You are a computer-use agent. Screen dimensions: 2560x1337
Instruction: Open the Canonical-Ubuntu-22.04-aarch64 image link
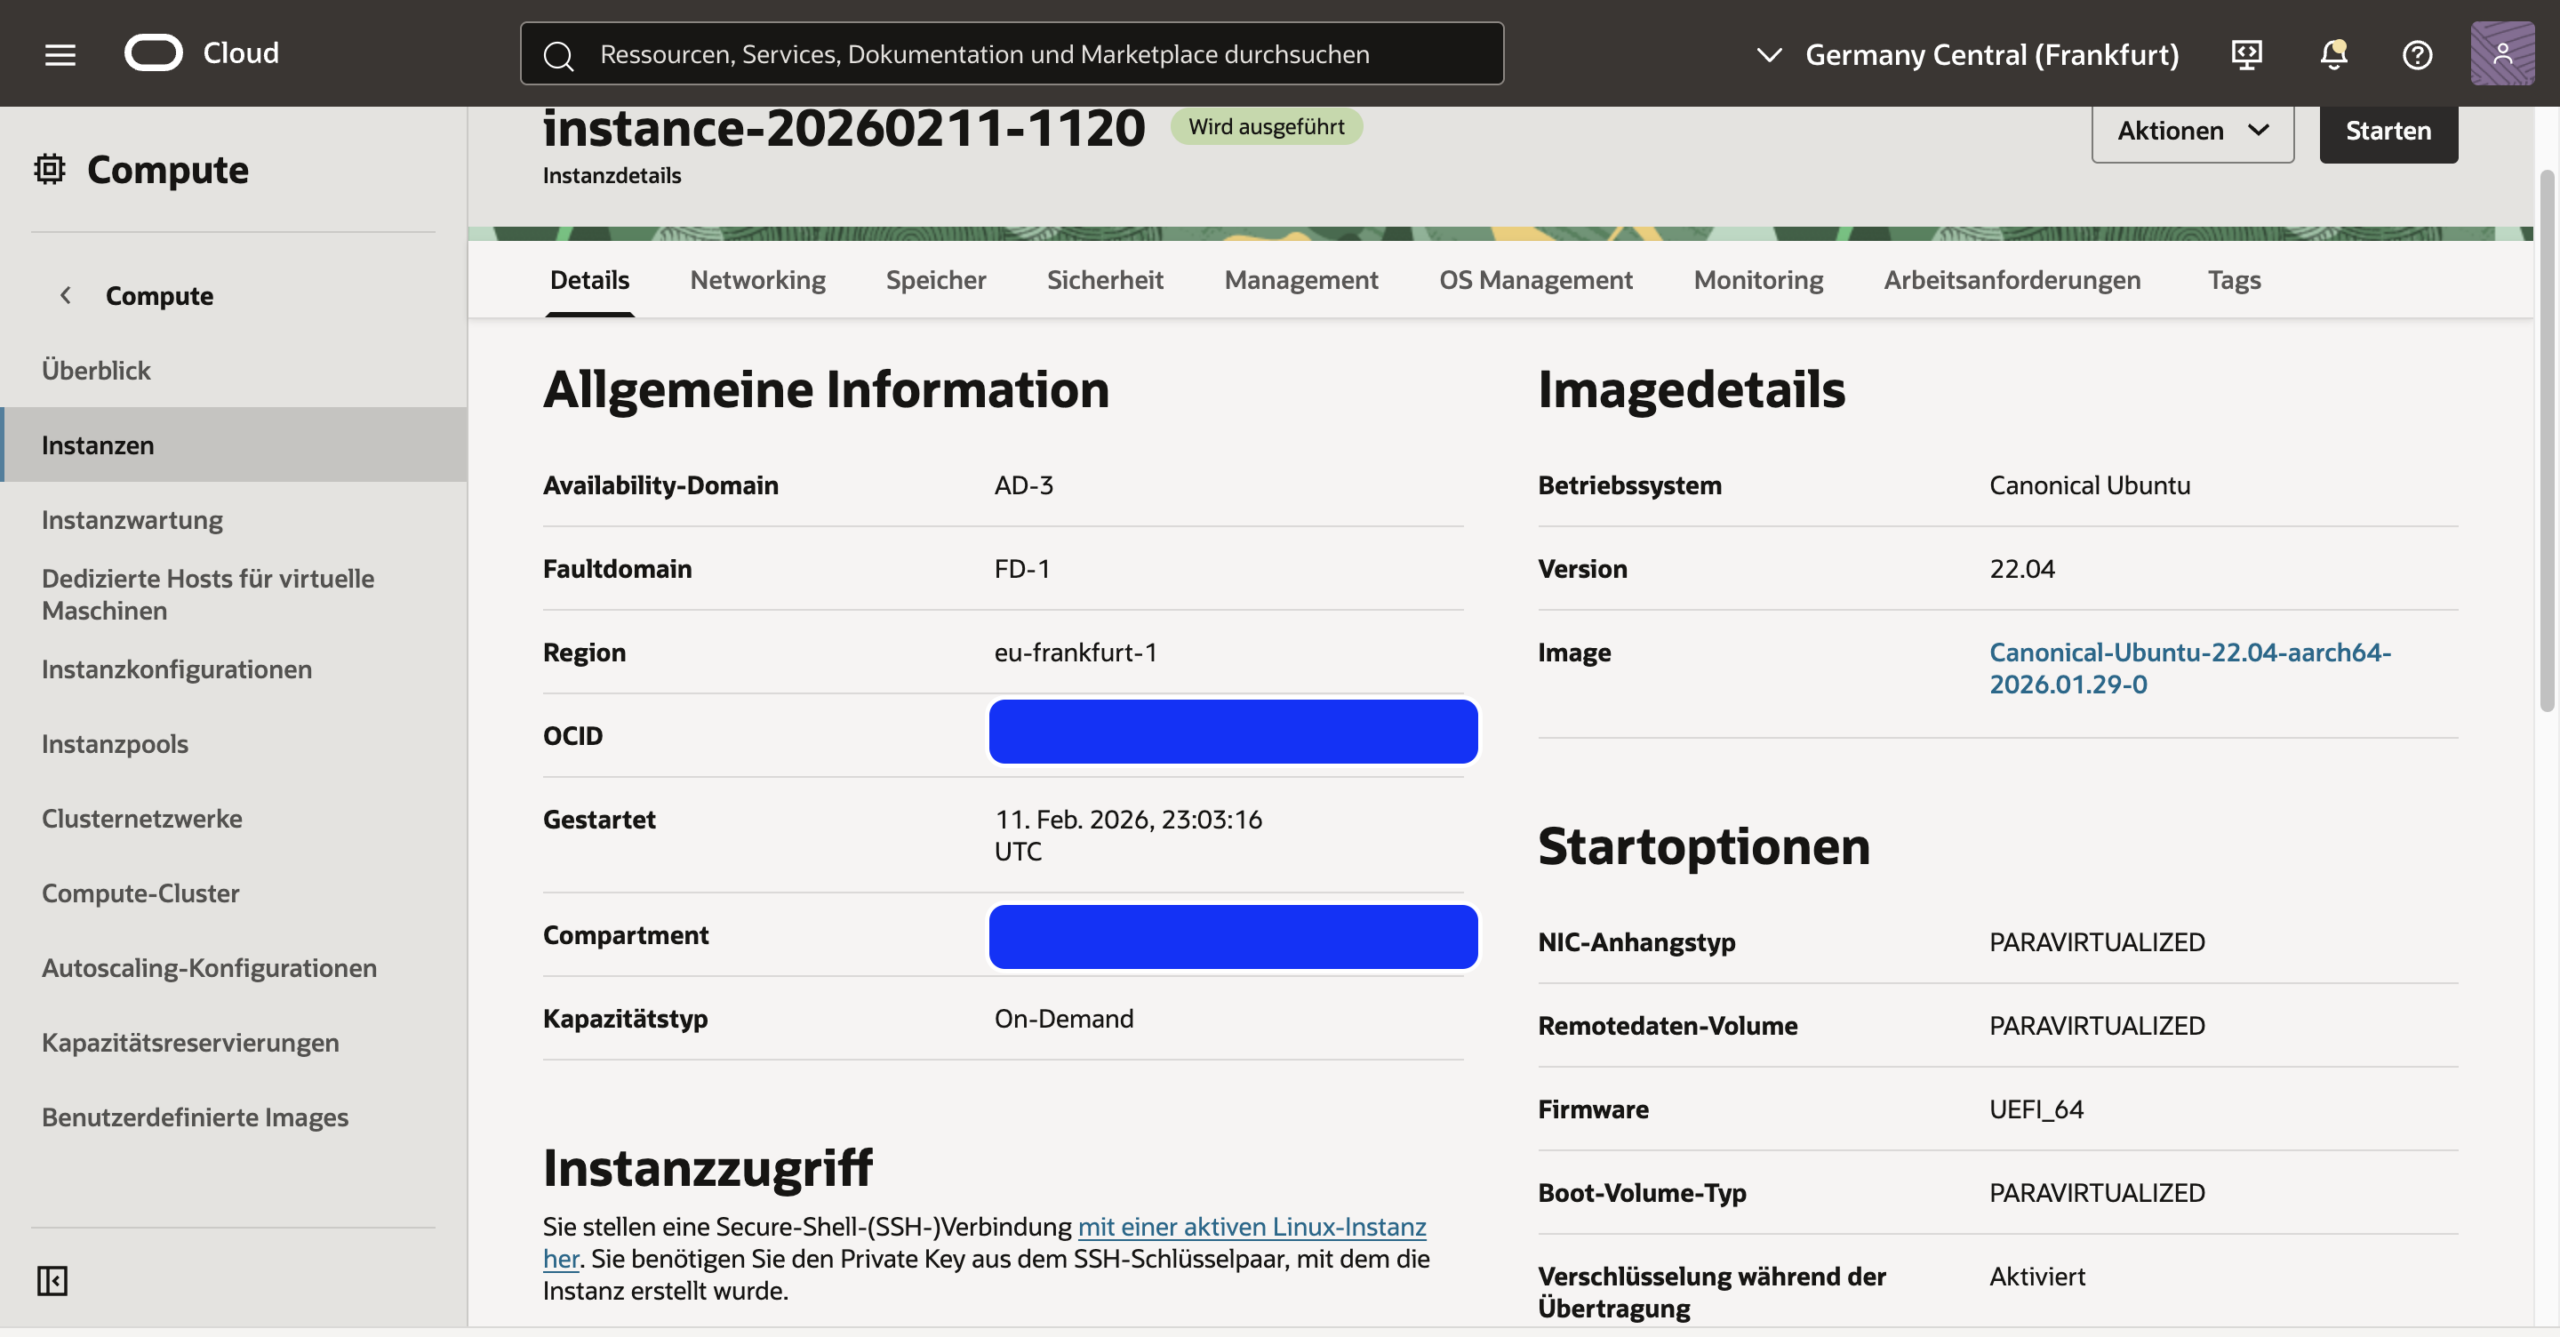(x=2190, y=668)
